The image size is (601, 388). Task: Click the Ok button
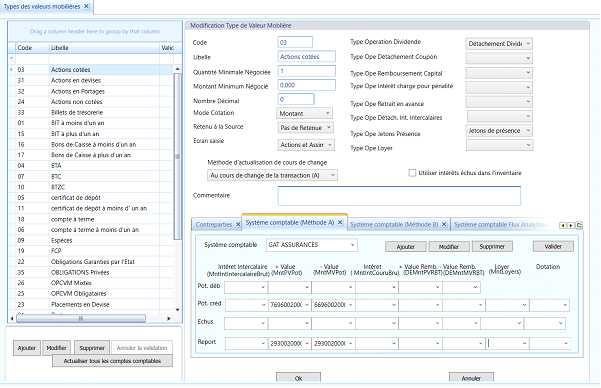point(298,378)
